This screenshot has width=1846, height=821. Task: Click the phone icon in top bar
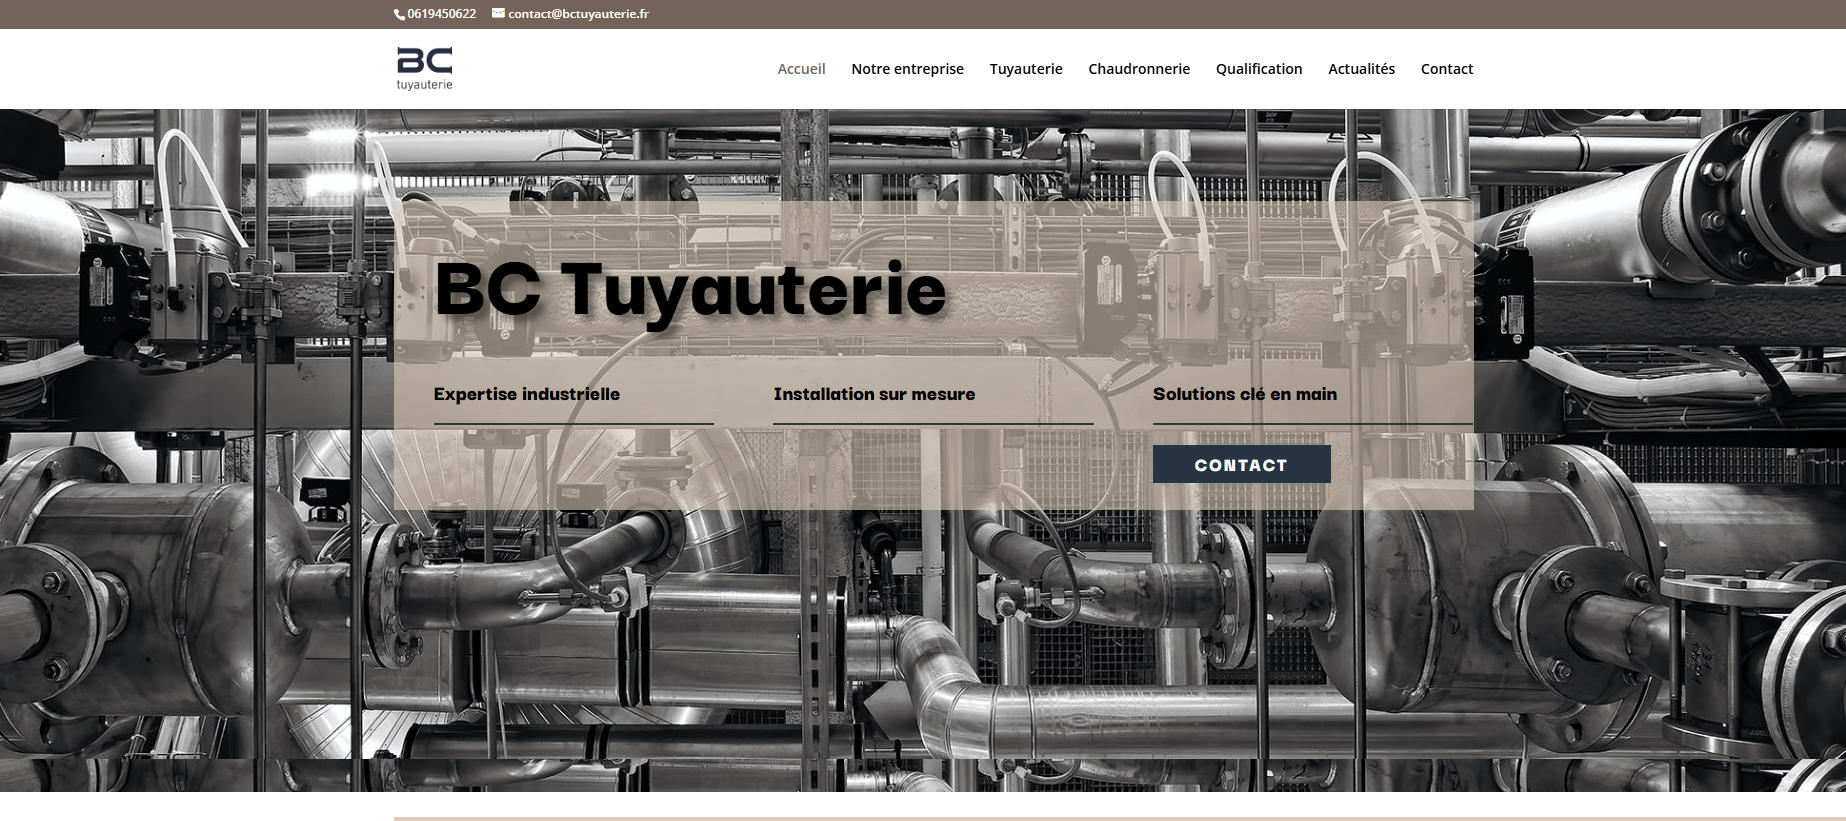coord(399,14)
